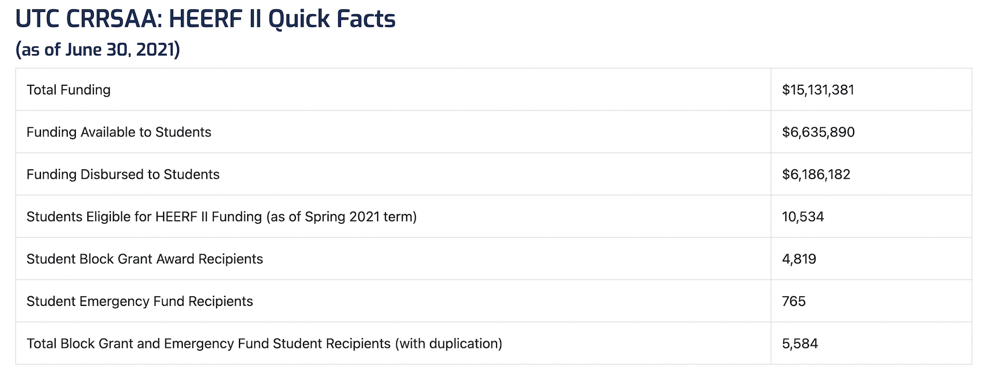Click the 'Quick Facts' words in the heading
This screenshot has height=378, width=990.
332,20
